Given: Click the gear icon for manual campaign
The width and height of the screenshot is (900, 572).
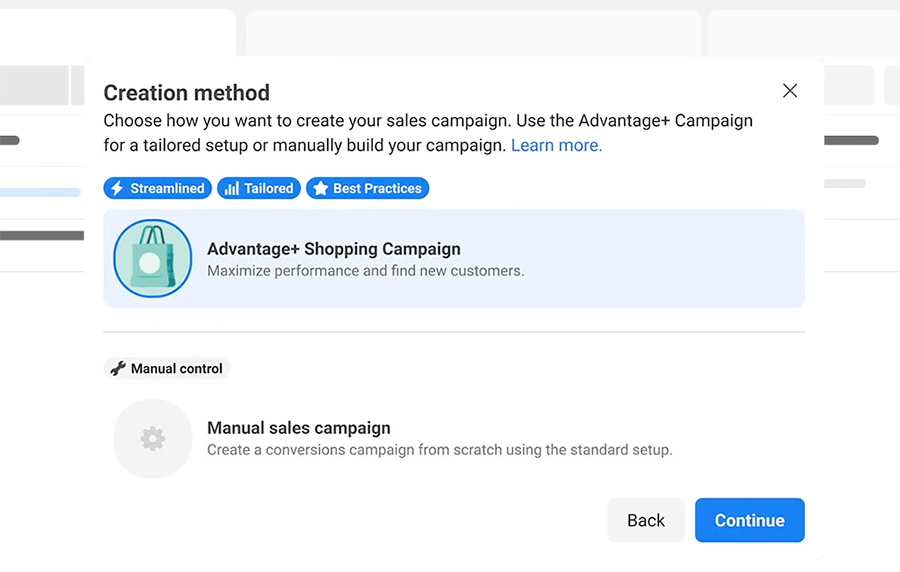Looking at the screenshot, I should click(153, 438).
